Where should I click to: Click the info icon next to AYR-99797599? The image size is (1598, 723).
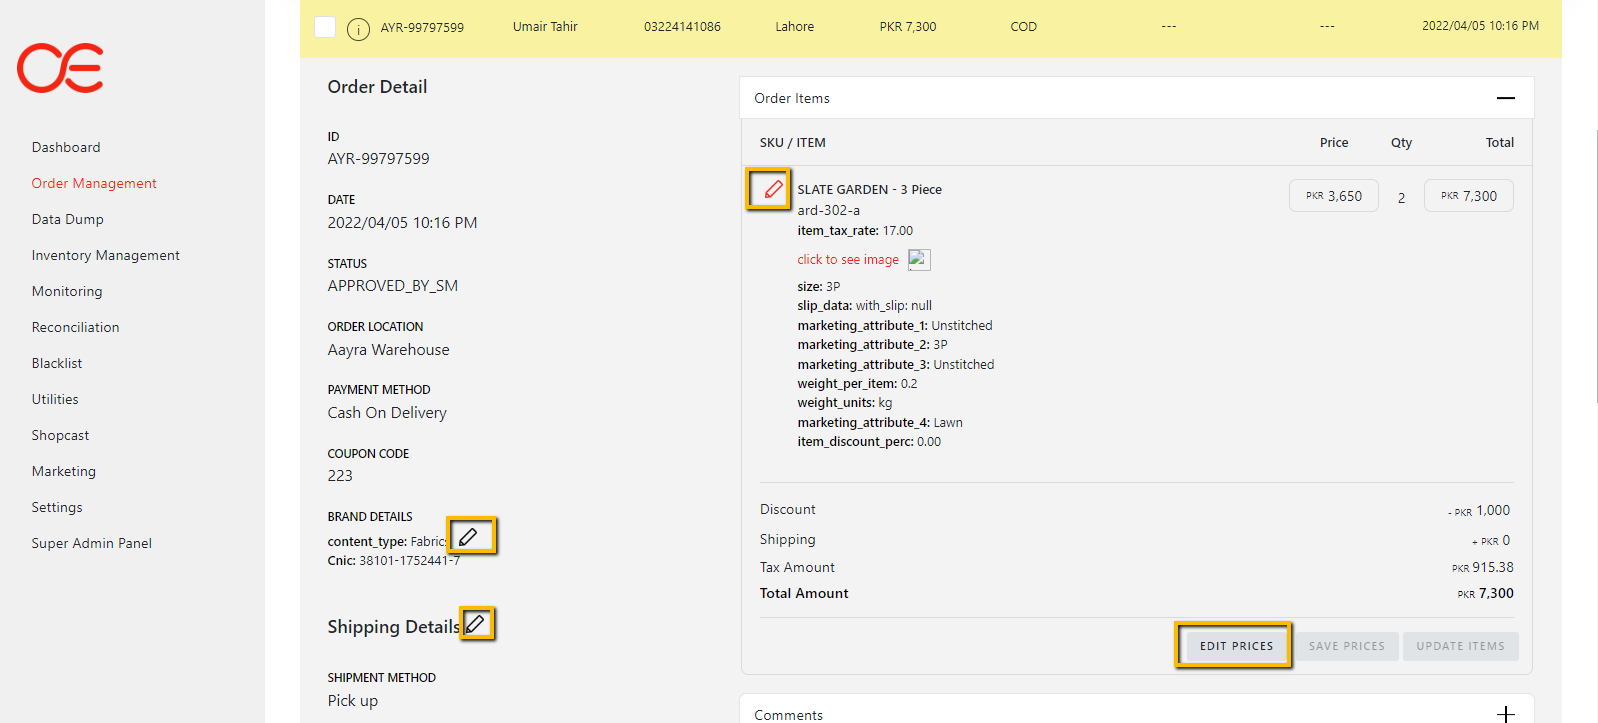(x=358, y=29)
